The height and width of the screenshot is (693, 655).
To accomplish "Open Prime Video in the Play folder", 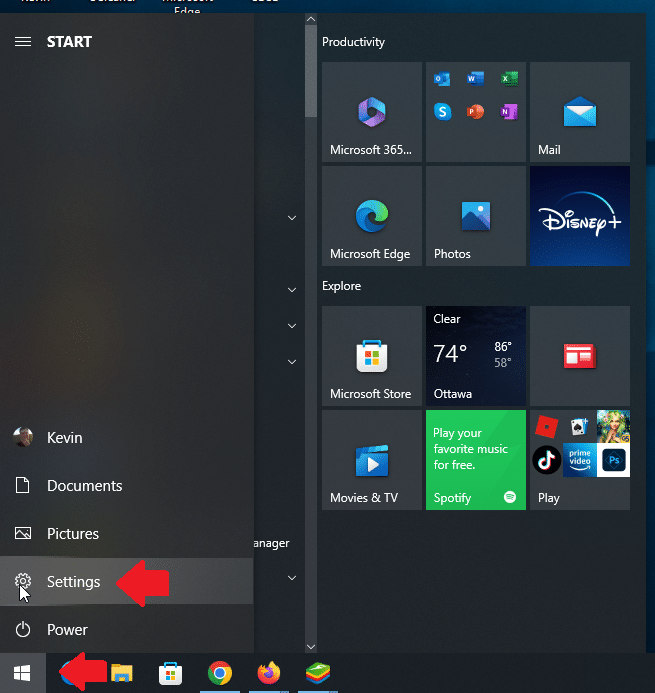I will coord(580,460).
